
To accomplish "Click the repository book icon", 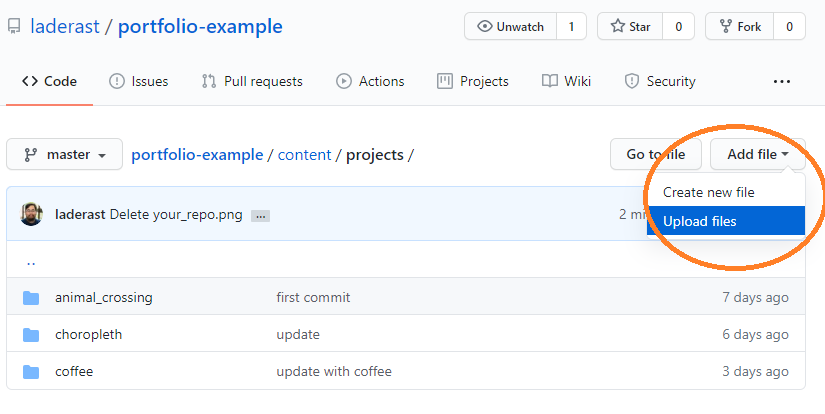I will pos(14,27).
